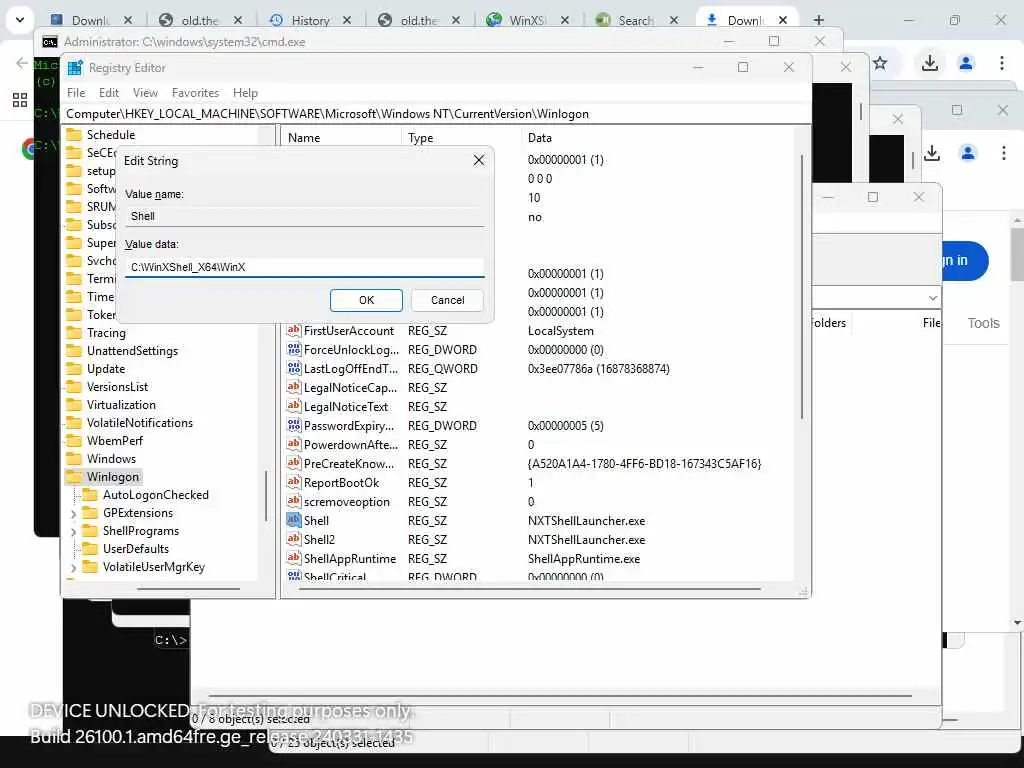
Task: Click the Shell string value icon
Action: tap(293, 520)
